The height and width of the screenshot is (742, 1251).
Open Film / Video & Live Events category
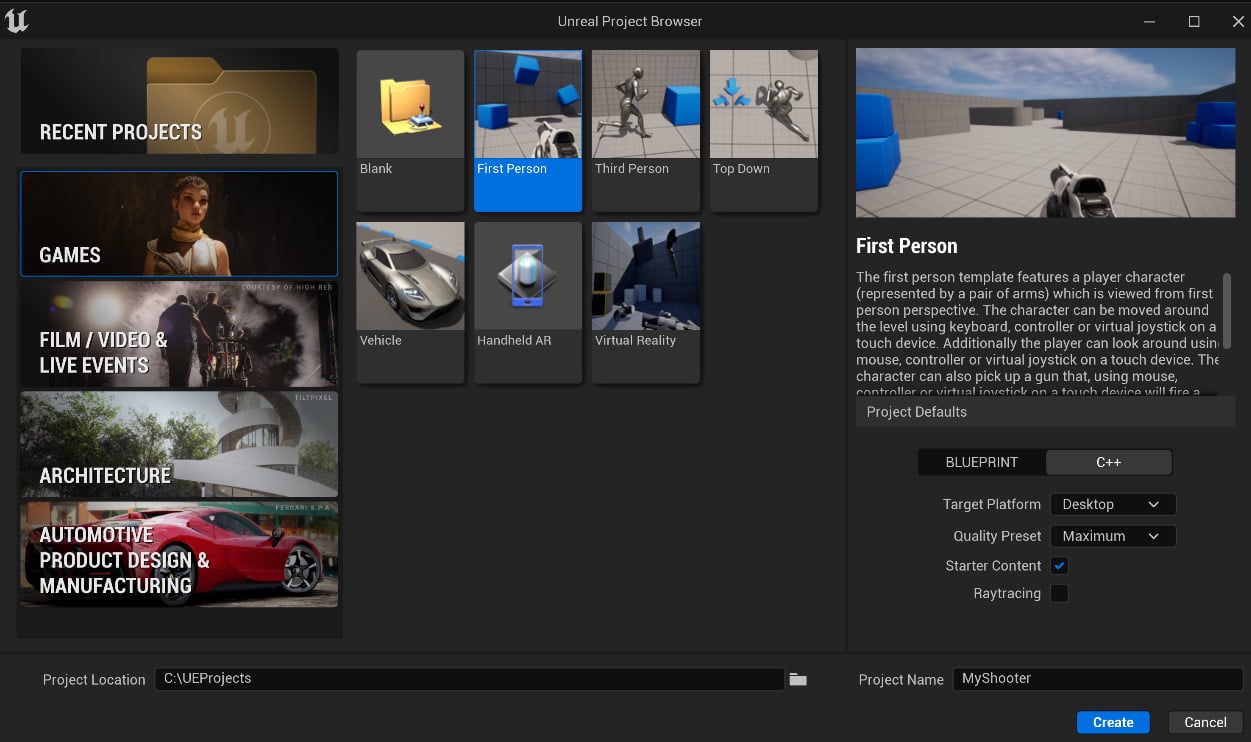coord(179,334)
